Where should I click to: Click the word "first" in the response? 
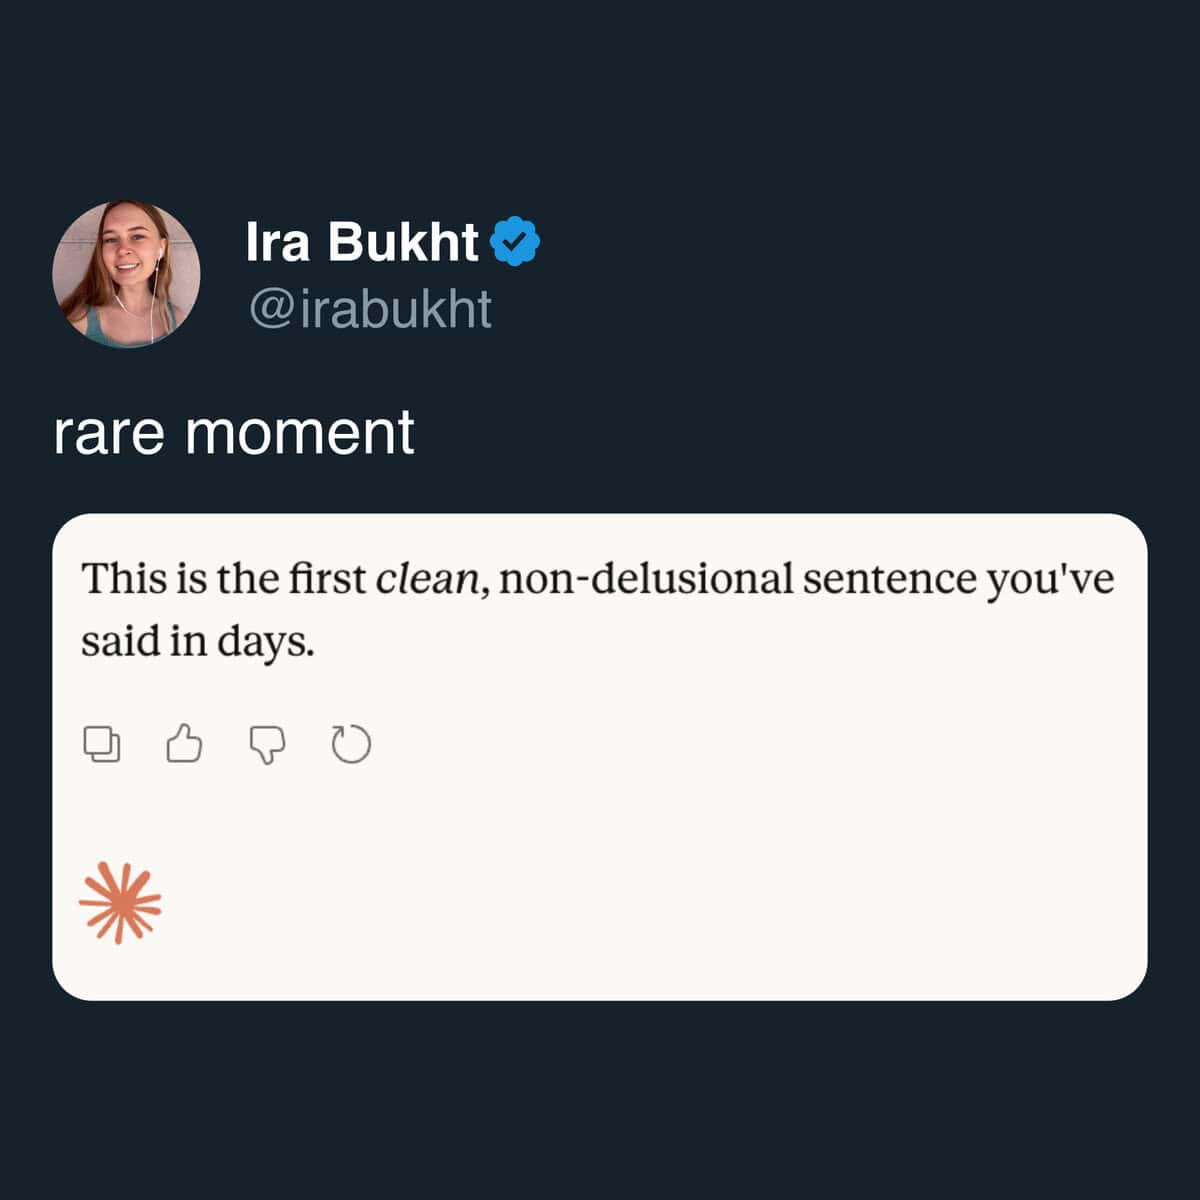pos(327,579)
